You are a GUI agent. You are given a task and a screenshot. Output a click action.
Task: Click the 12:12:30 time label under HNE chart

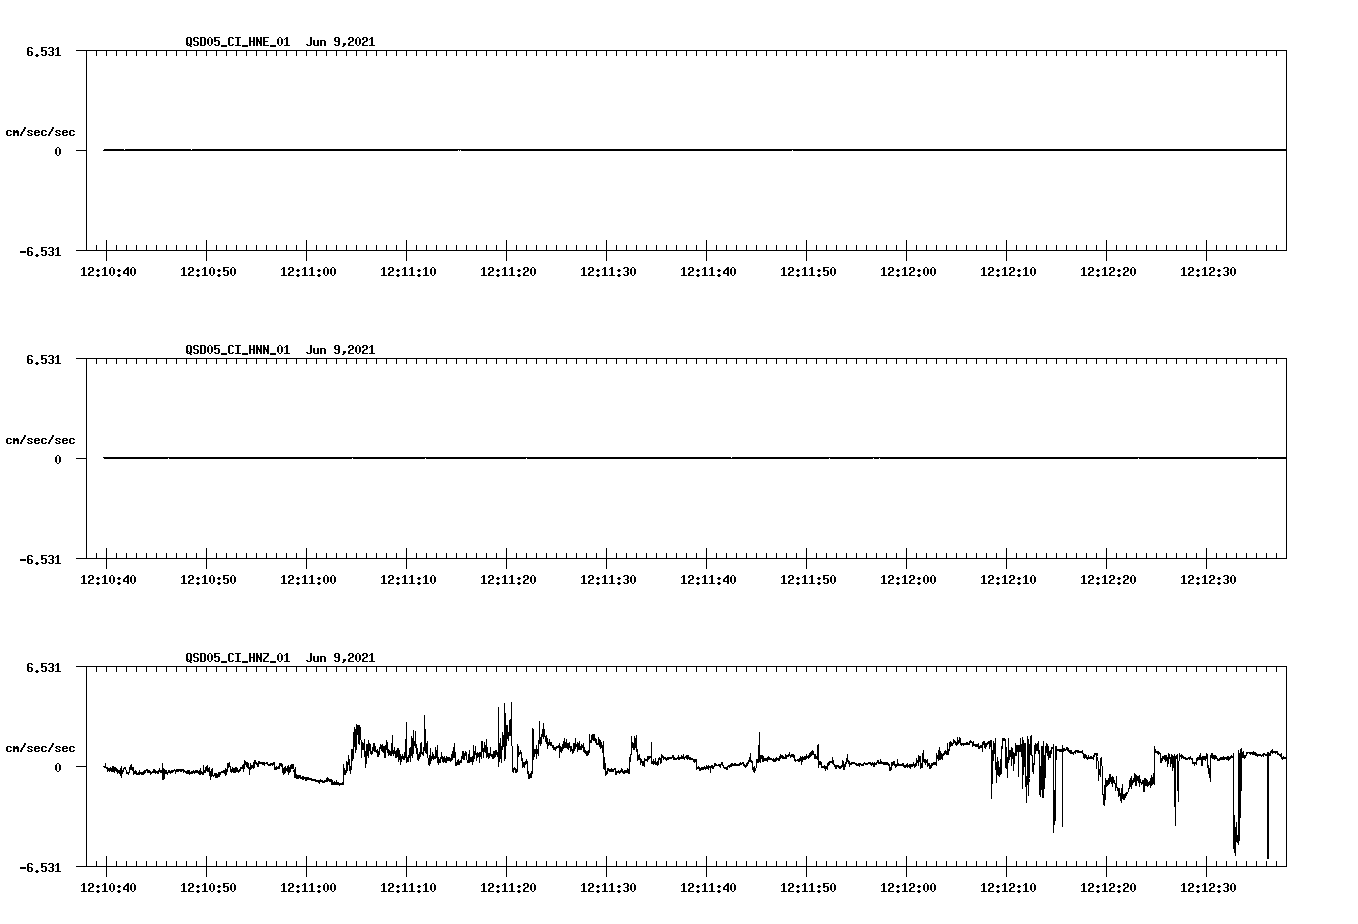(x=1208, y=272)
